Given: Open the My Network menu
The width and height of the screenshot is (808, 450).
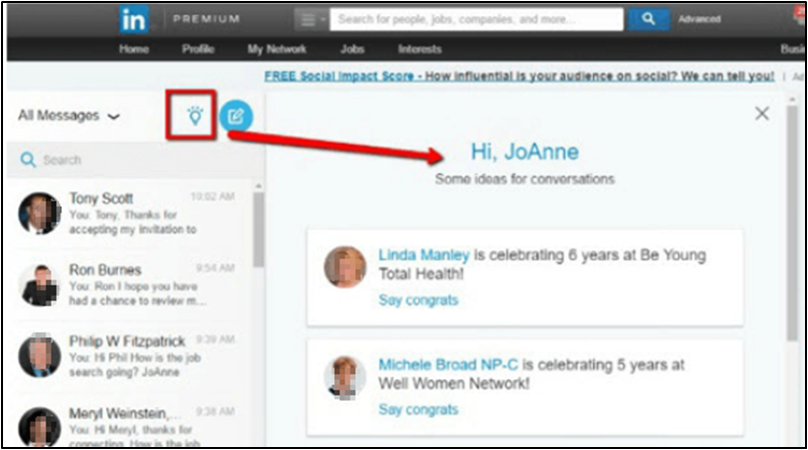Looking at the screenshot, I should tap(277, 49).
